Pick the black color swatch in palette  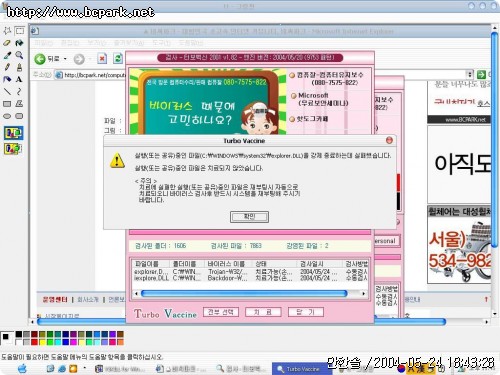[x=19, y=334]
